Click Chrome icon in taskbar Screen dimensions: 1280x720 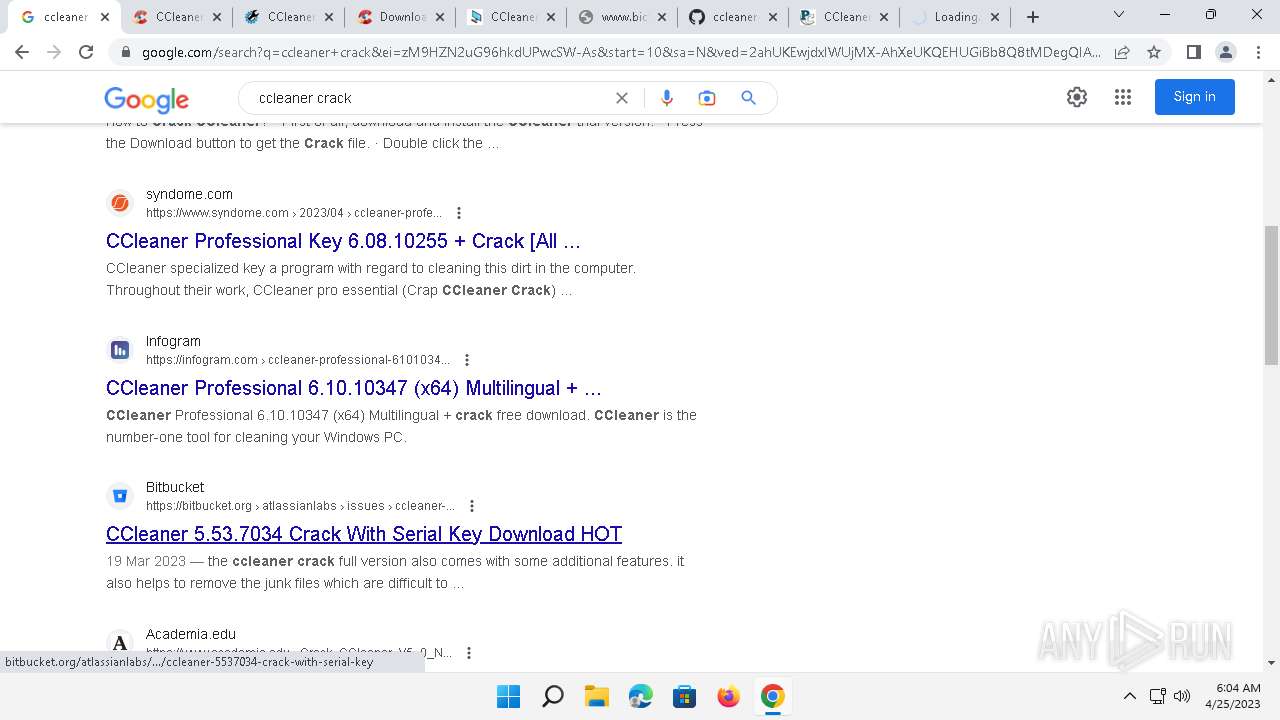tap(772, 696)
